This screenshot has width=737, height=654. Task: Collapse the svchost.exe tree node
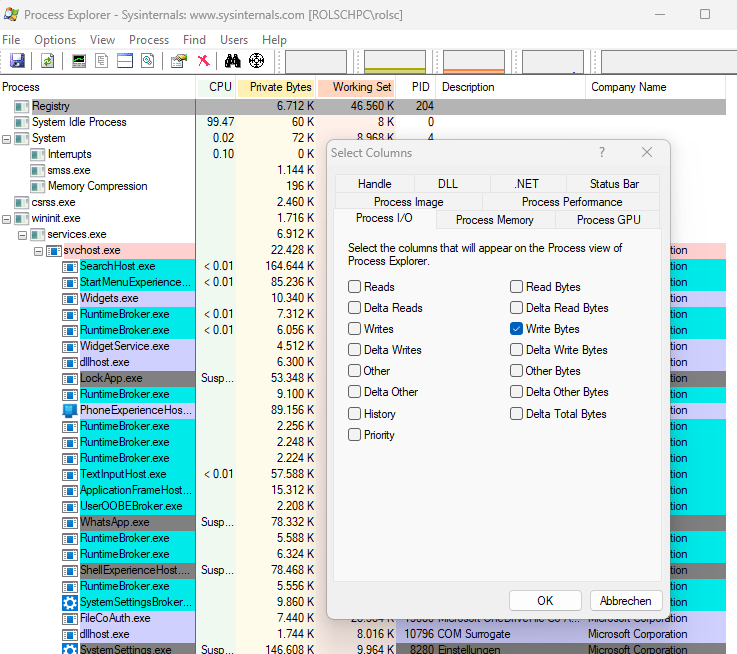(39, 252)
